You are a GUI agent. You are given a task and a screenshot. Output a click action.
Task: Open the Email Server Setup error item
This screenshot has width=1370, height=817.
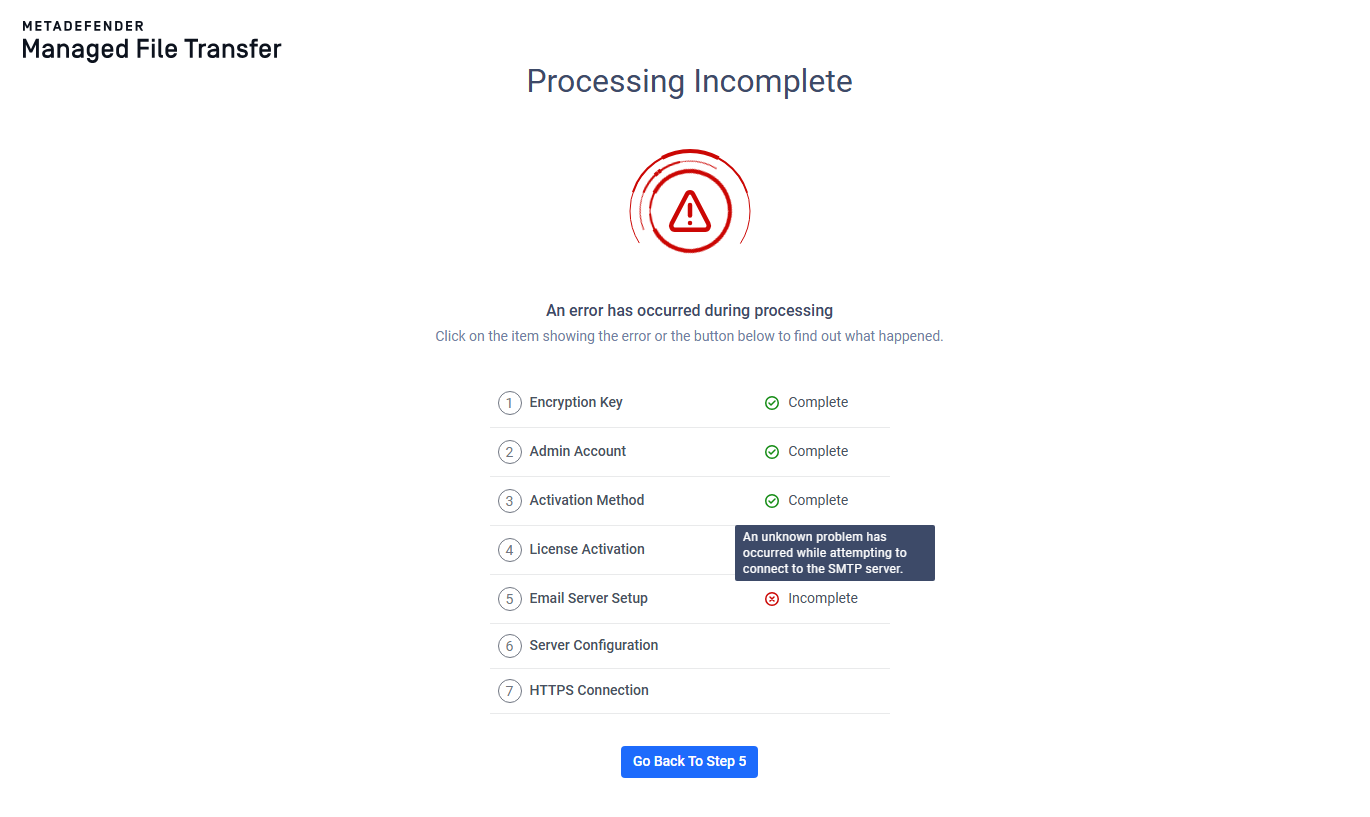[588, 598]
